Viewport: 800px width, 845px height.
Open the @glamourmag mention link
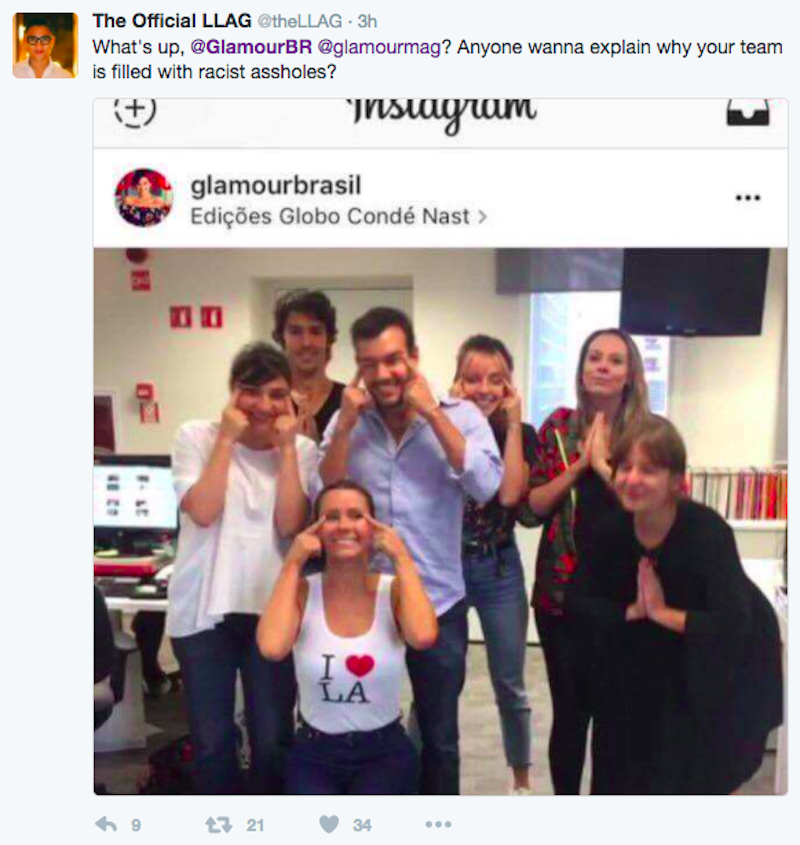tap(379, 47)
